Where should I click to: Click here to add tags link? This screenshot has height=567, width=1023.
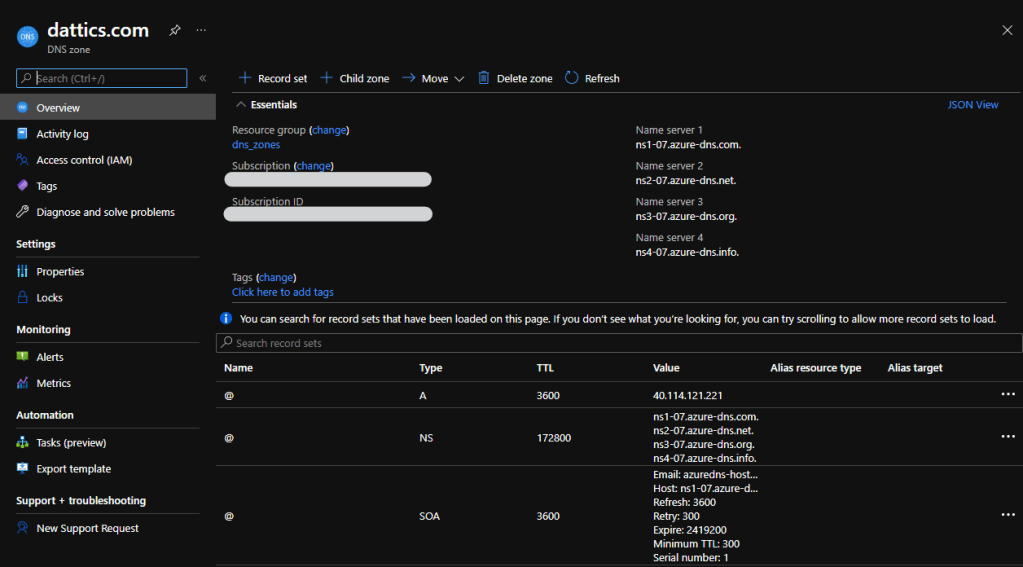click(x=283, y=292)
